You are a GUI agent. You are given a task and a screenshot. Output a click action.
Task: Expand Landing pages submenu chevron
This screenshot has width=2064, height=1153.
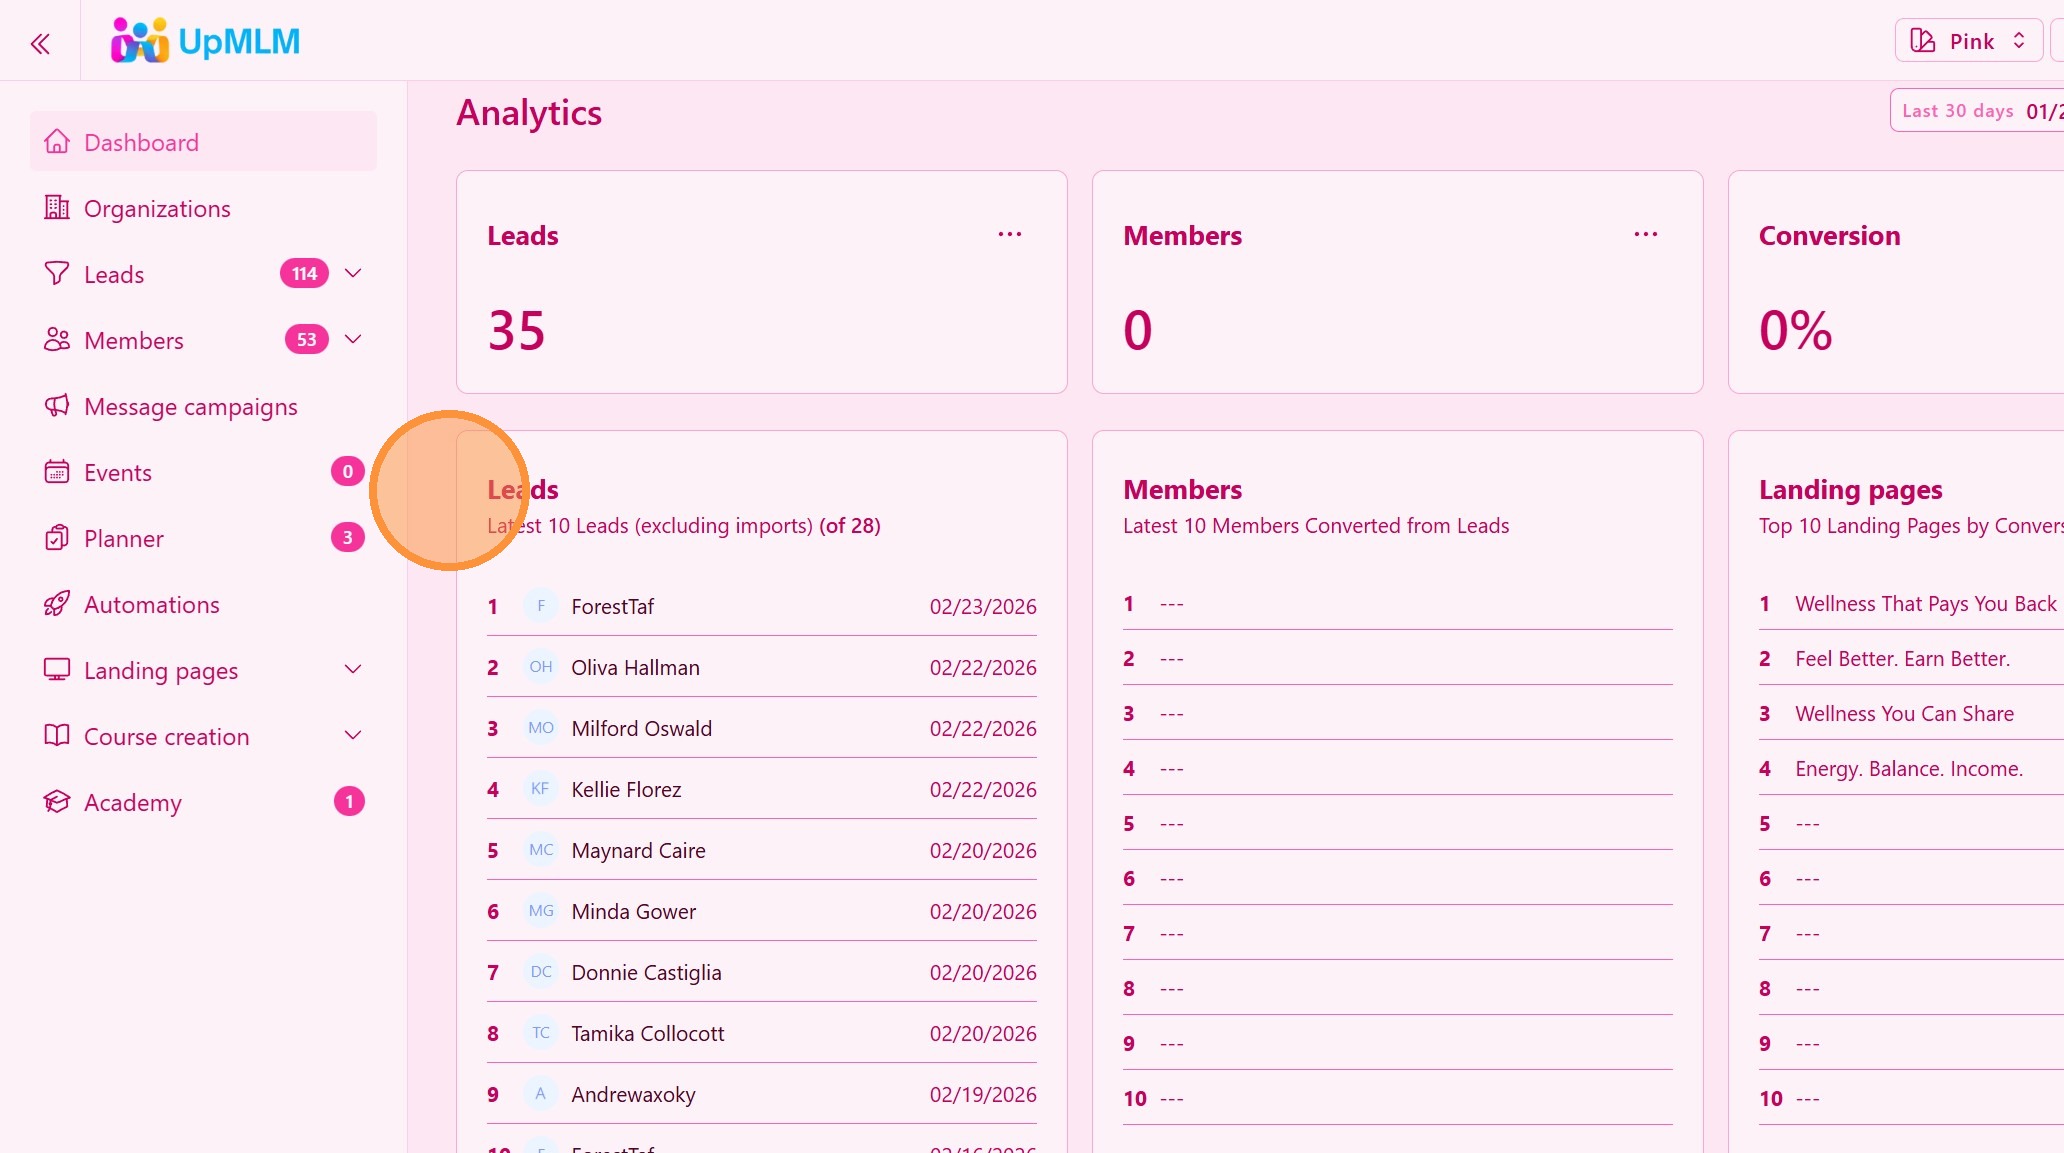(x=353, y=669)
